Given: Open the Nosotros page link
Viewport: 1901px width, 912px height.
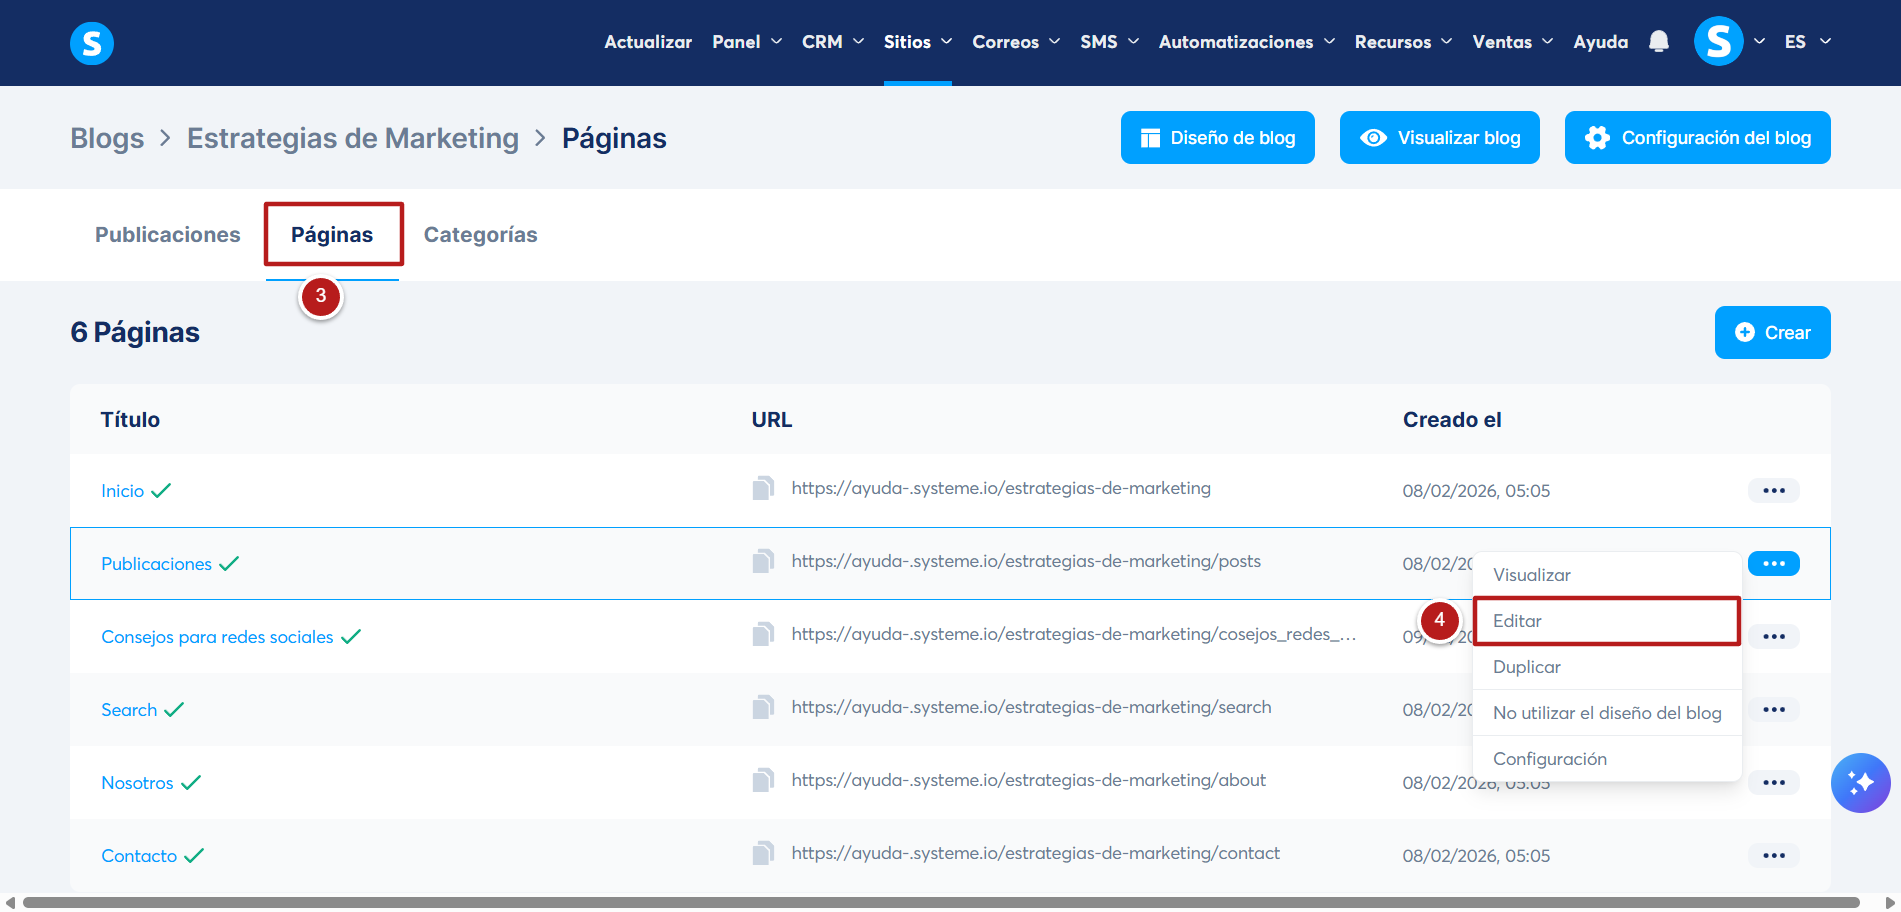Looking at the screenshot, I should [138, 783].
